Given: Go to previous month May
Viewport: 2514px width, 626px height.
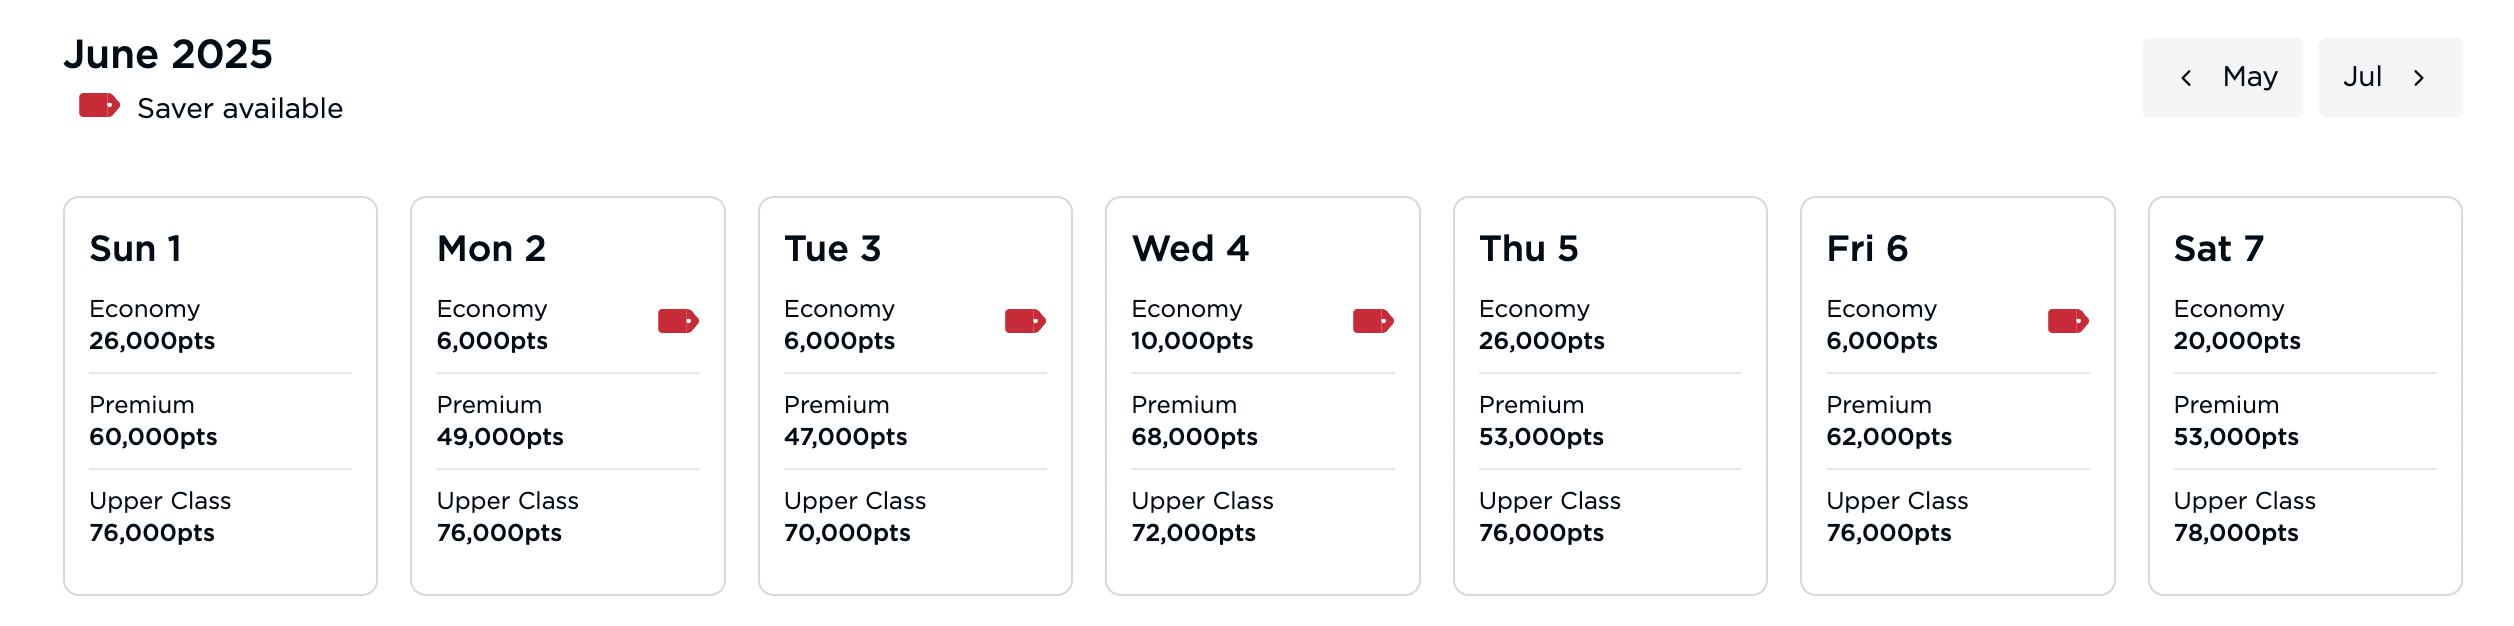Looking at the screenshot, I should pos(2221,78).
